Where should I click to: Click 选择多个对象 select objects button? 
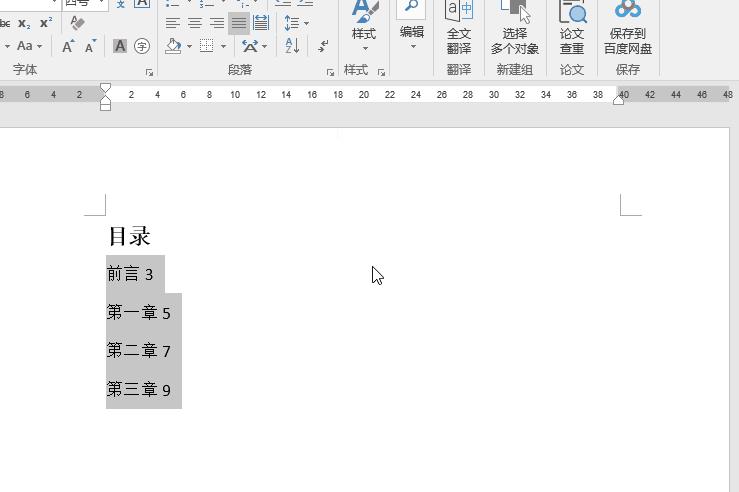click(515, 27)
